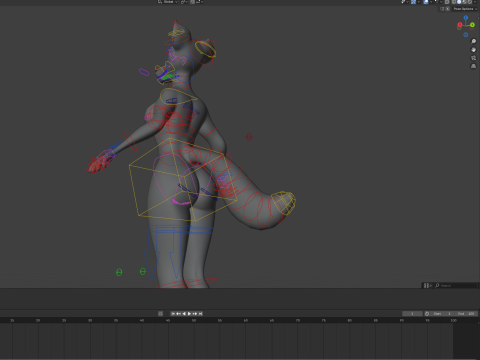Click the pan hand viewport icon

pyautogui.click(x=473, y=50)
